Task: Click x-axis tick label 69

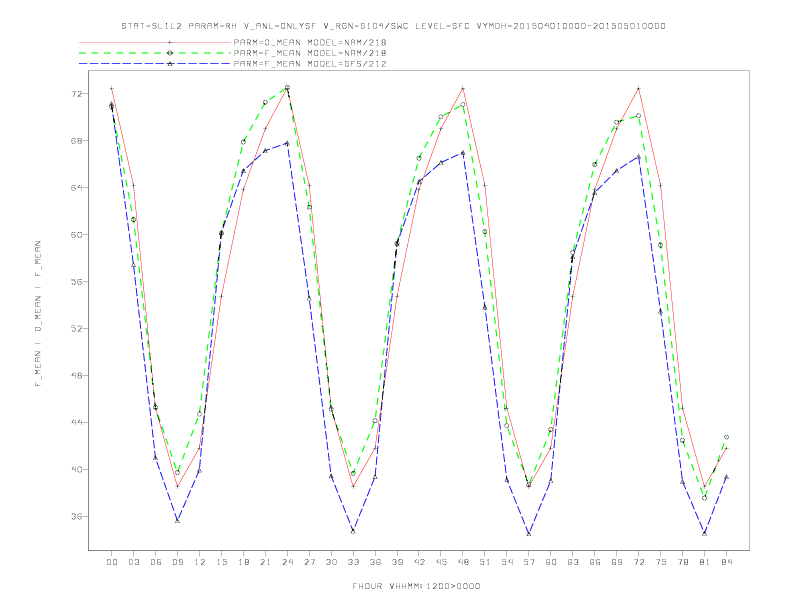Action: [617, 562]
